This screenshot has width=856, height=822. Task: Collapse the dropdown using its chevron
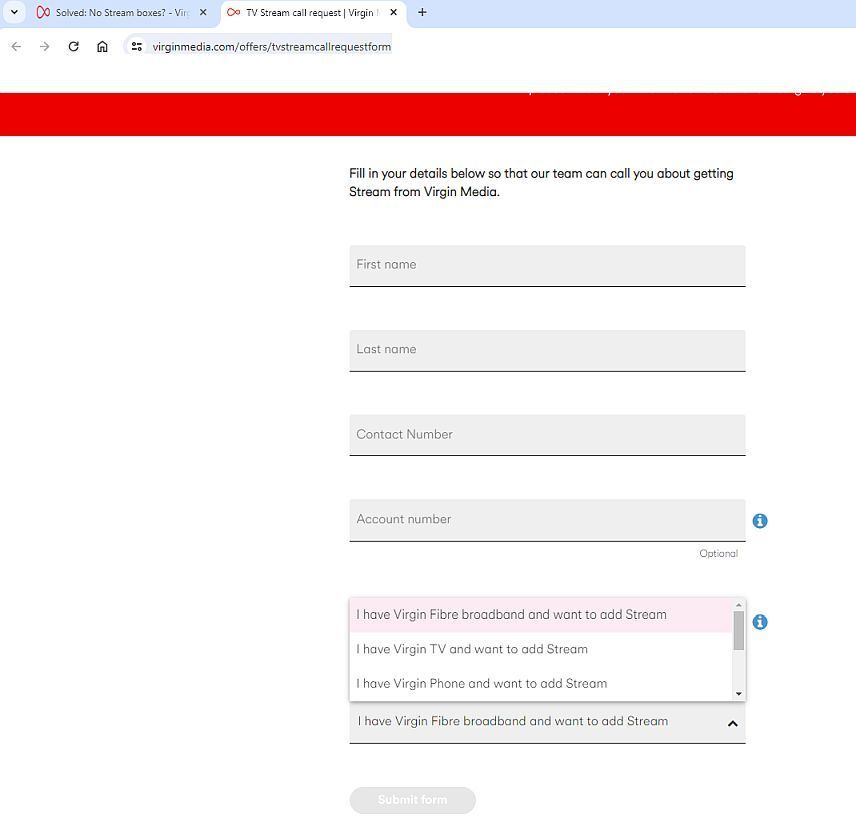[x=733, y=723]
